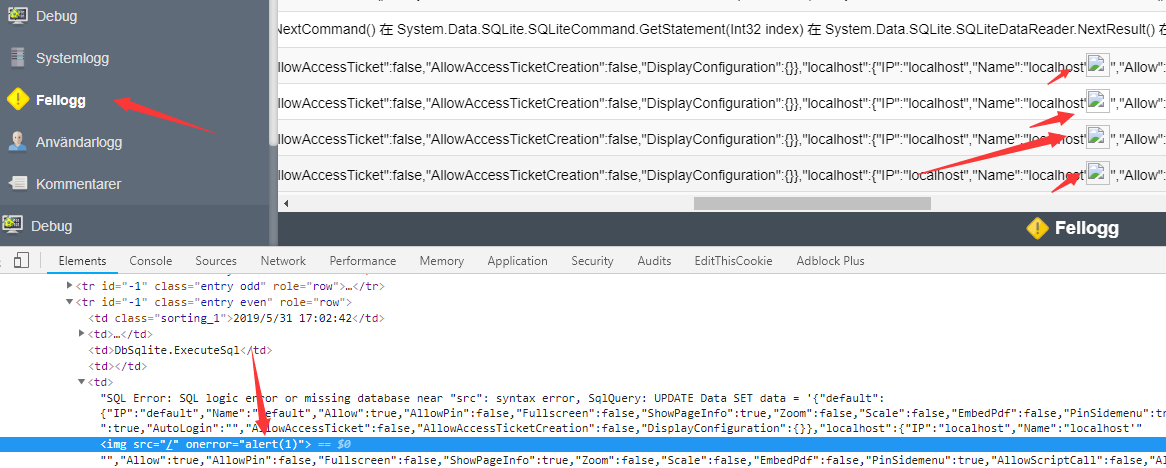Toggle the DevTools device toolbar icon
1166x468 pixels.
[x=22, y=260]
